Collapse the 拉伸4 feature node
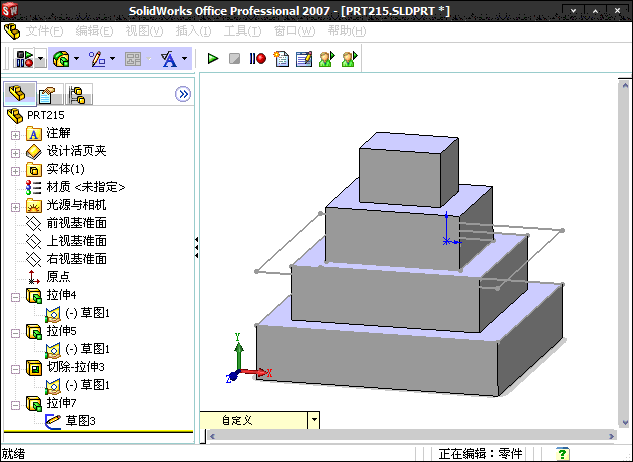 pos(15,298)
